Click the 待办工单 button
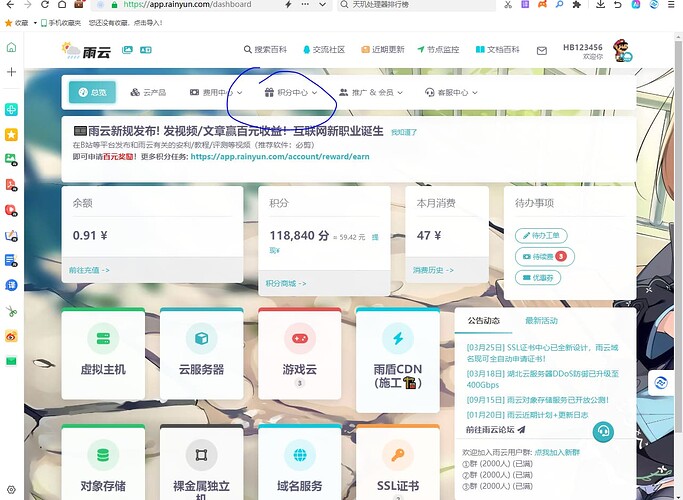The image size is (683, 500). pyautogui.click(x=541, y=236)
